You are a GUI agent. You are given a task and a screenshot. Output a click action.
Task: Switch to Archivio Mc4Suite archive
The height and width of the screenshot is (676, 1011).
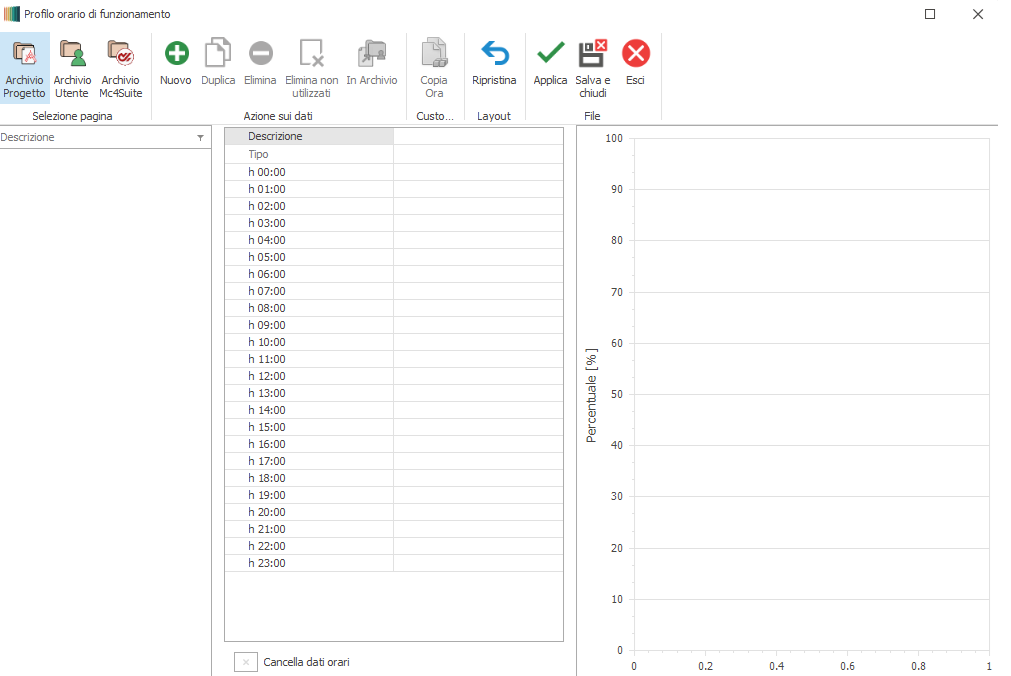(120, 54)
